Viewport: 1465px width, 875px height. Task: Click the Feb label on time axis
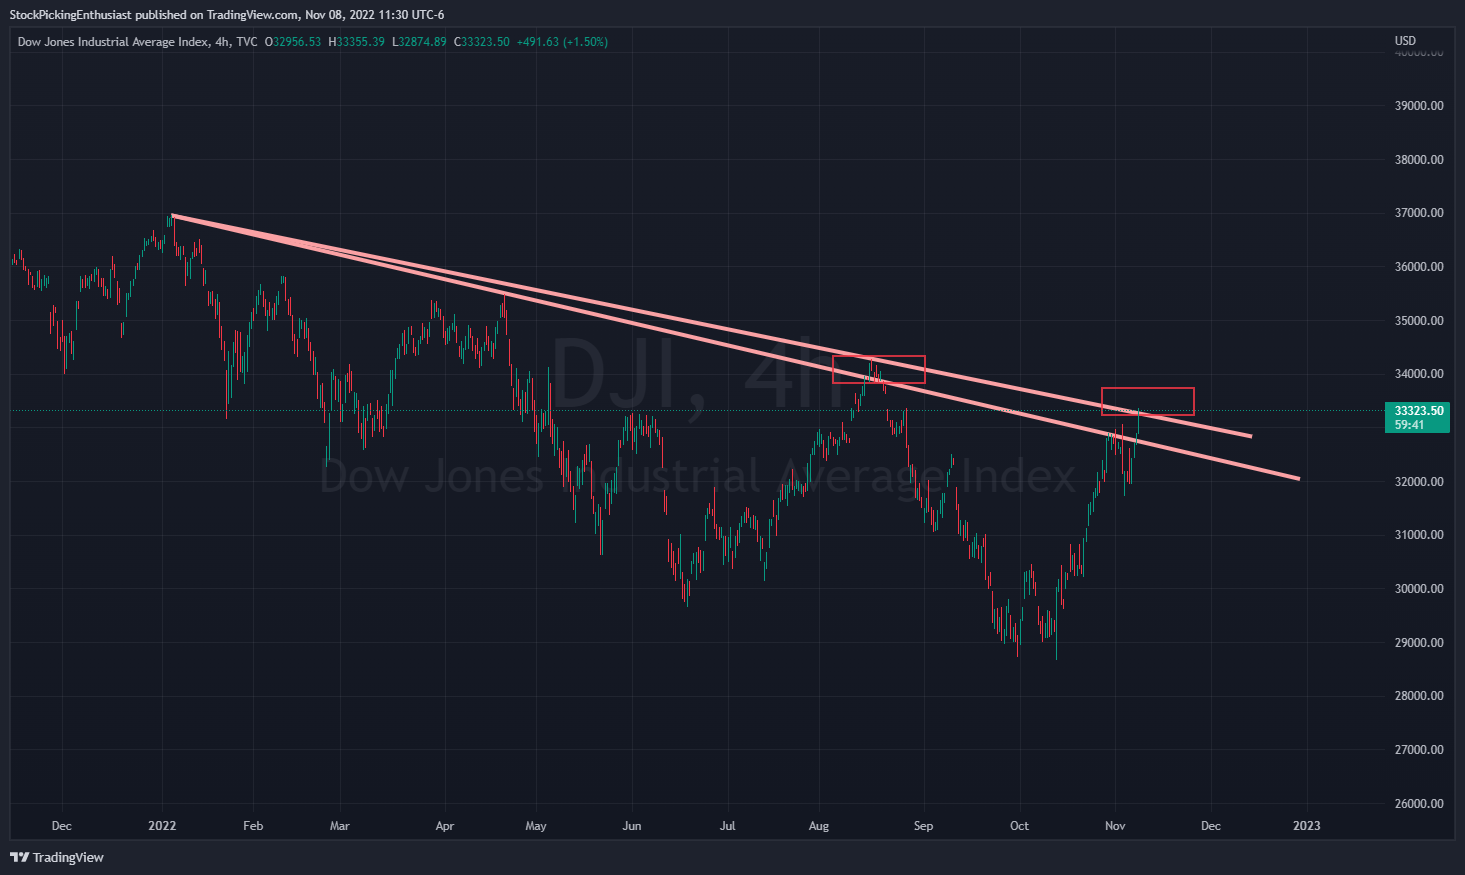pyautogui.click(x=253, y=826)
